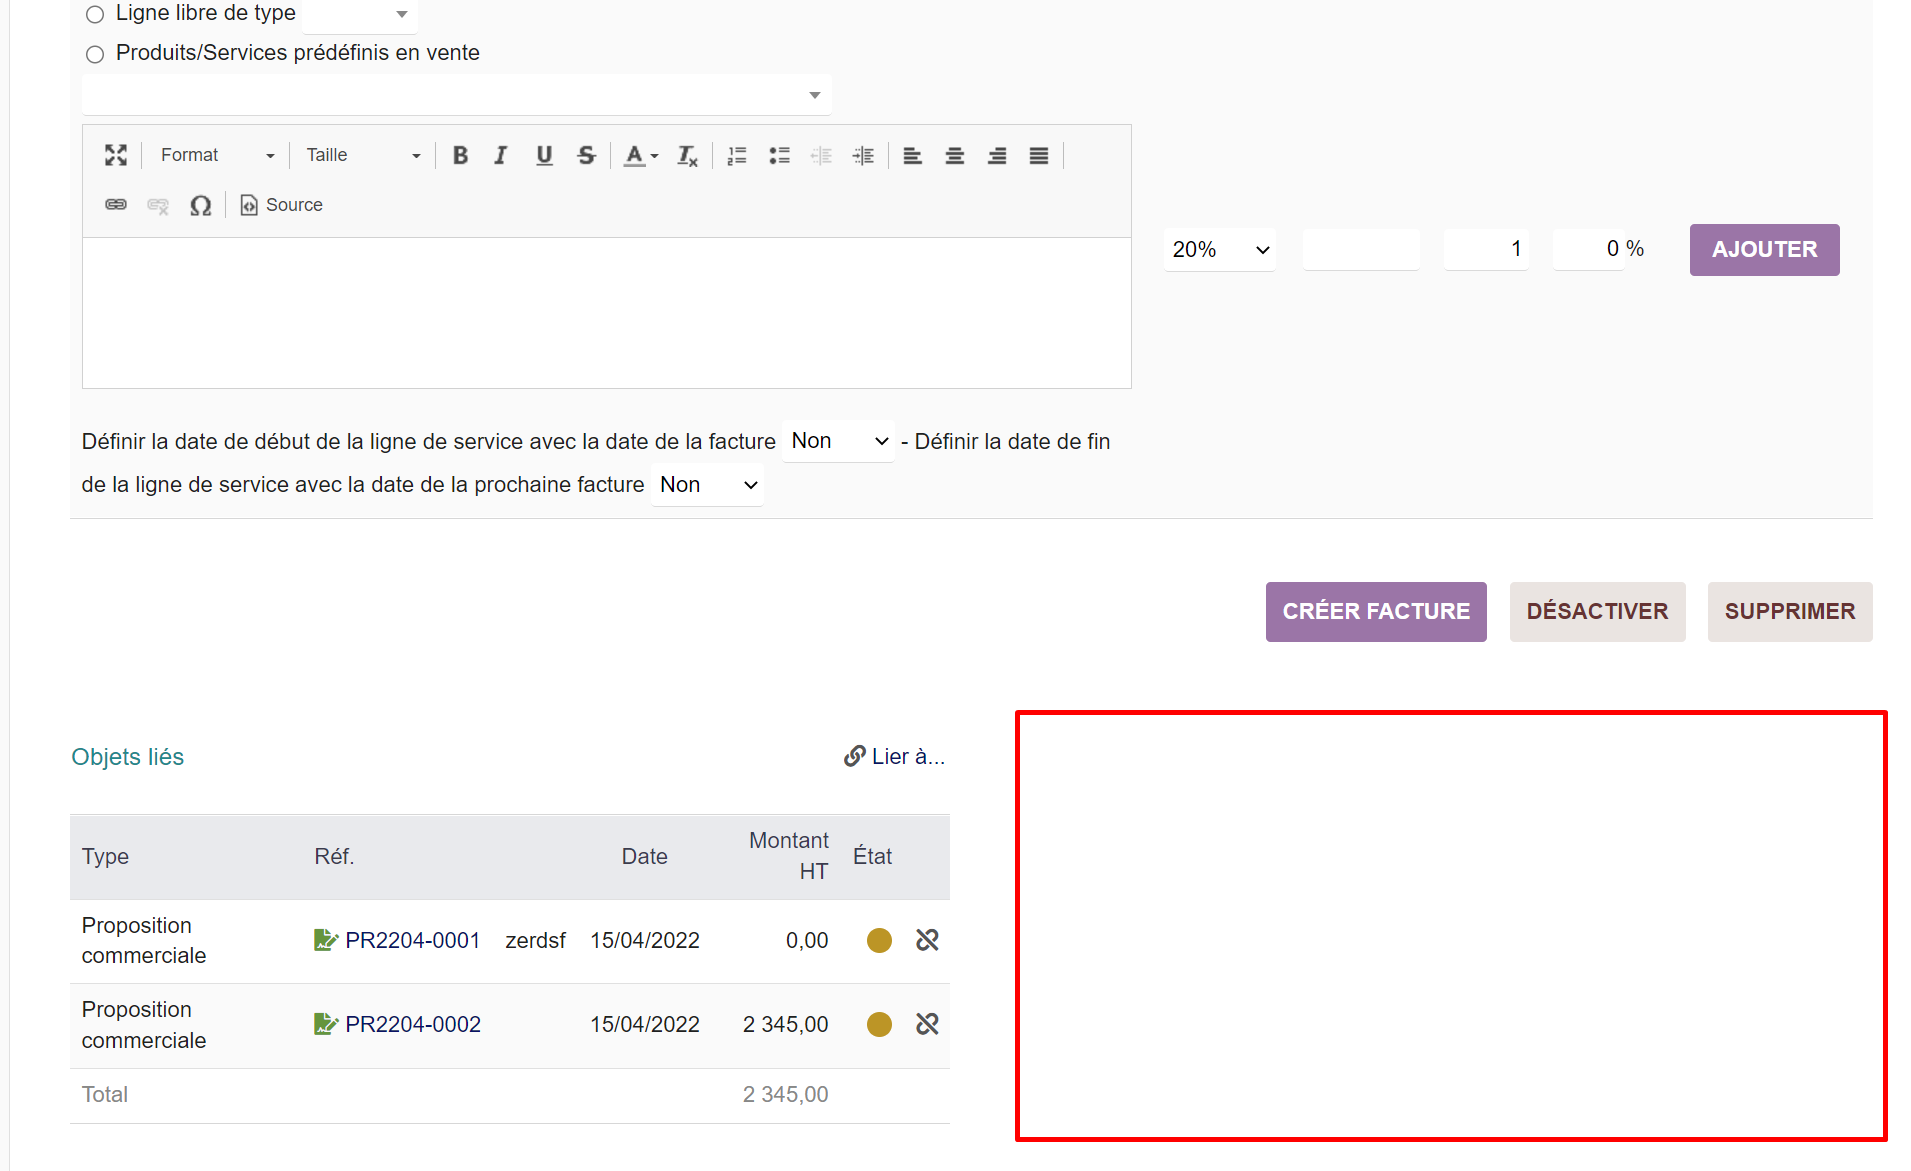Toggle bold formatting in the editor
Screen dimensions: 1911x1171
pos(460,155)
